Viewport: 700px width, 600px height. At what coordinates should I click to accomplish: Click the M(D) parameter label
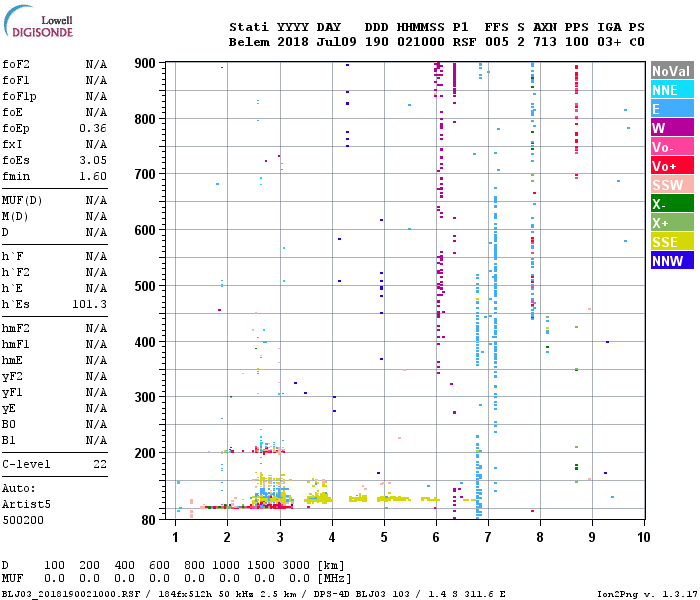tap(15, 217)
